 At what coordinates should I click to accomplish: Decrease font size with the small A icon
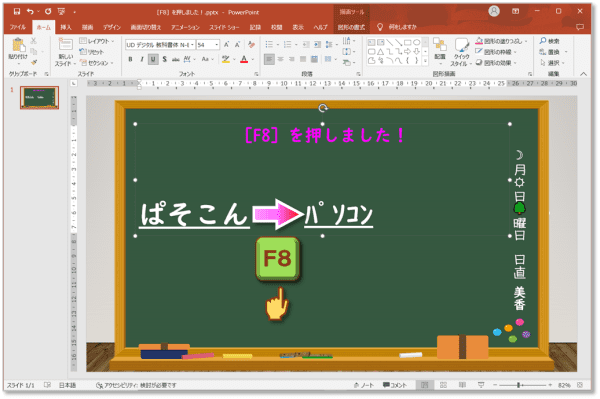tap(237, 45)
